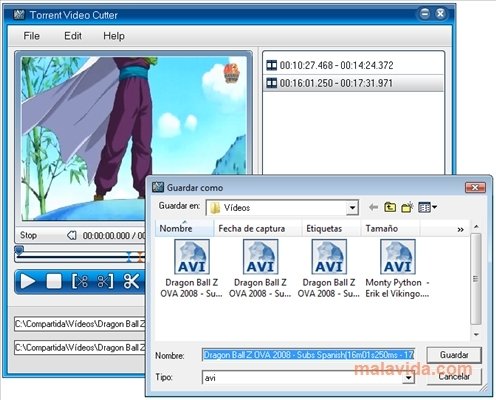The height and width of the screenshot is (400, 496).
Task: Click the film strip icon of the second segment
Action: click(x=272, y=83)
